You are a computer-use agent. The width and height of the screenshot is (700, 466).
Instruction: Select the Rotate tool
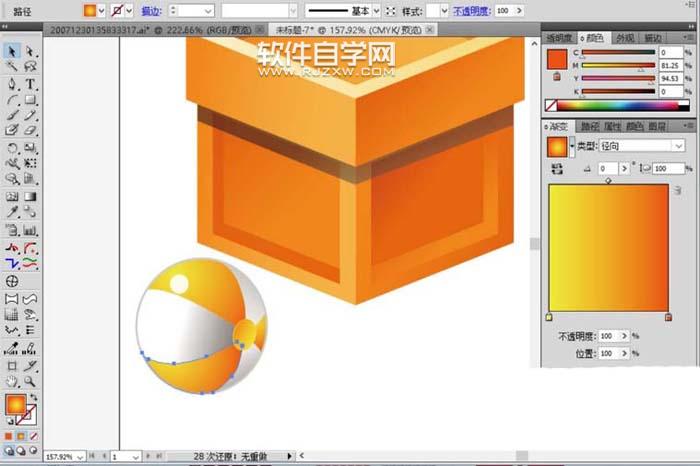[12, 148]
